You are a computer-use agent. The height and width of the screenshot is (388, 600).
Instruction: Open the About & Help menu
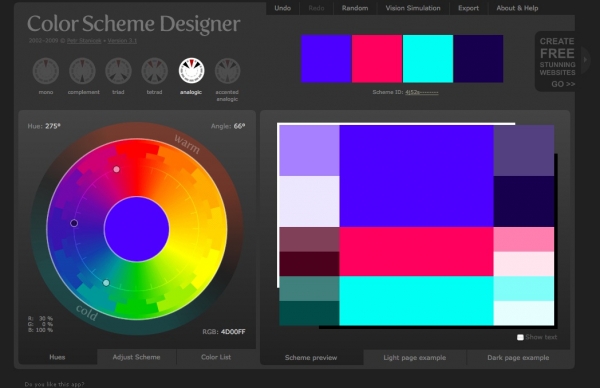pos(517,8)
